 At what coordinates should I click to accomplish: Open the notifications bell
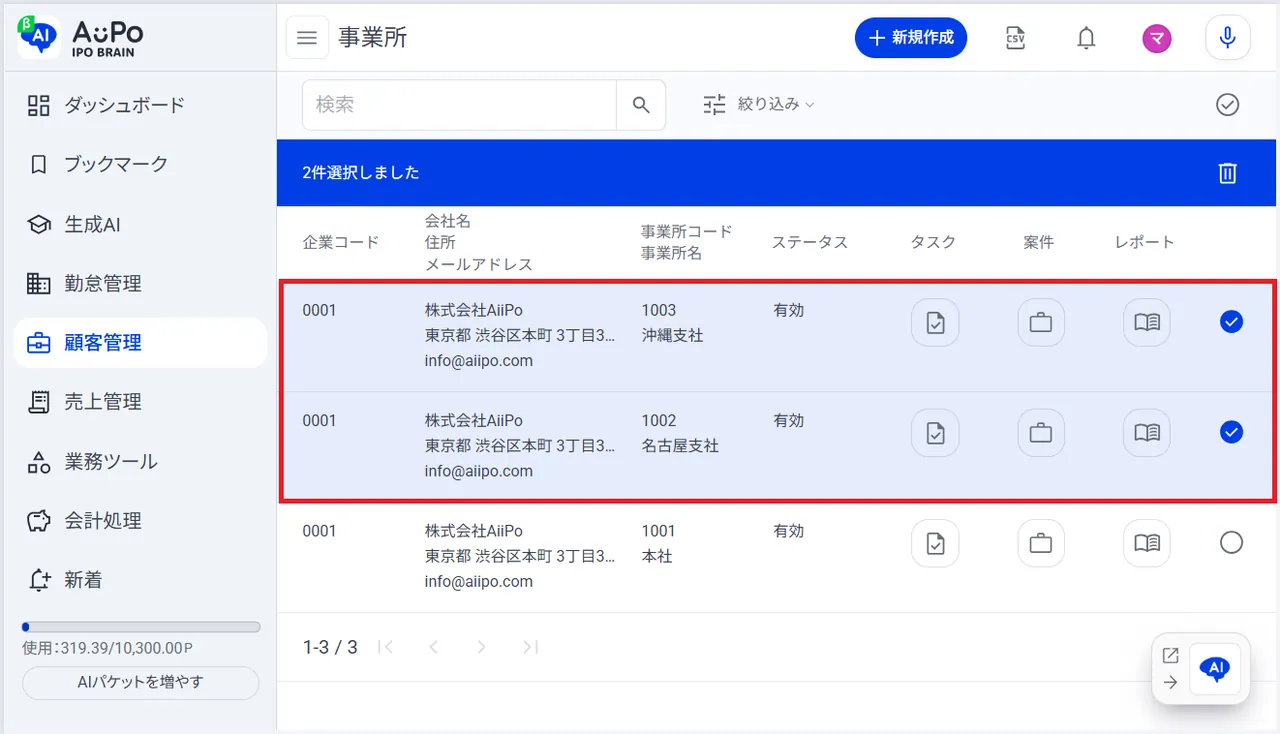(x=1086, y=38)
